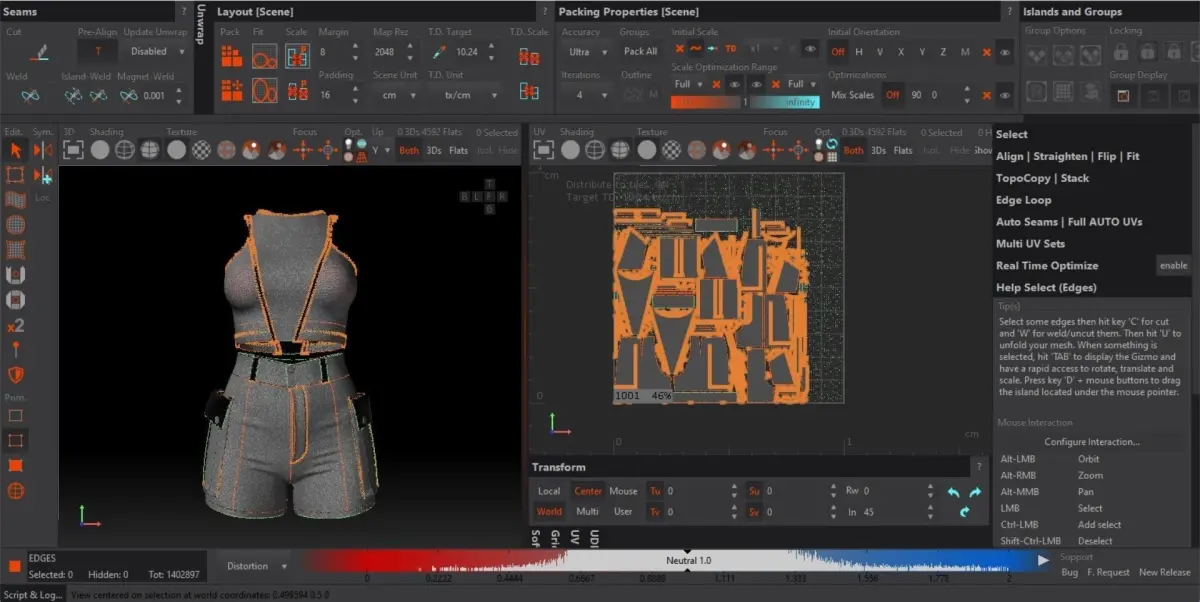Toggle Both display mode in 3D view
1200x602 pixels.
(409, 150)
